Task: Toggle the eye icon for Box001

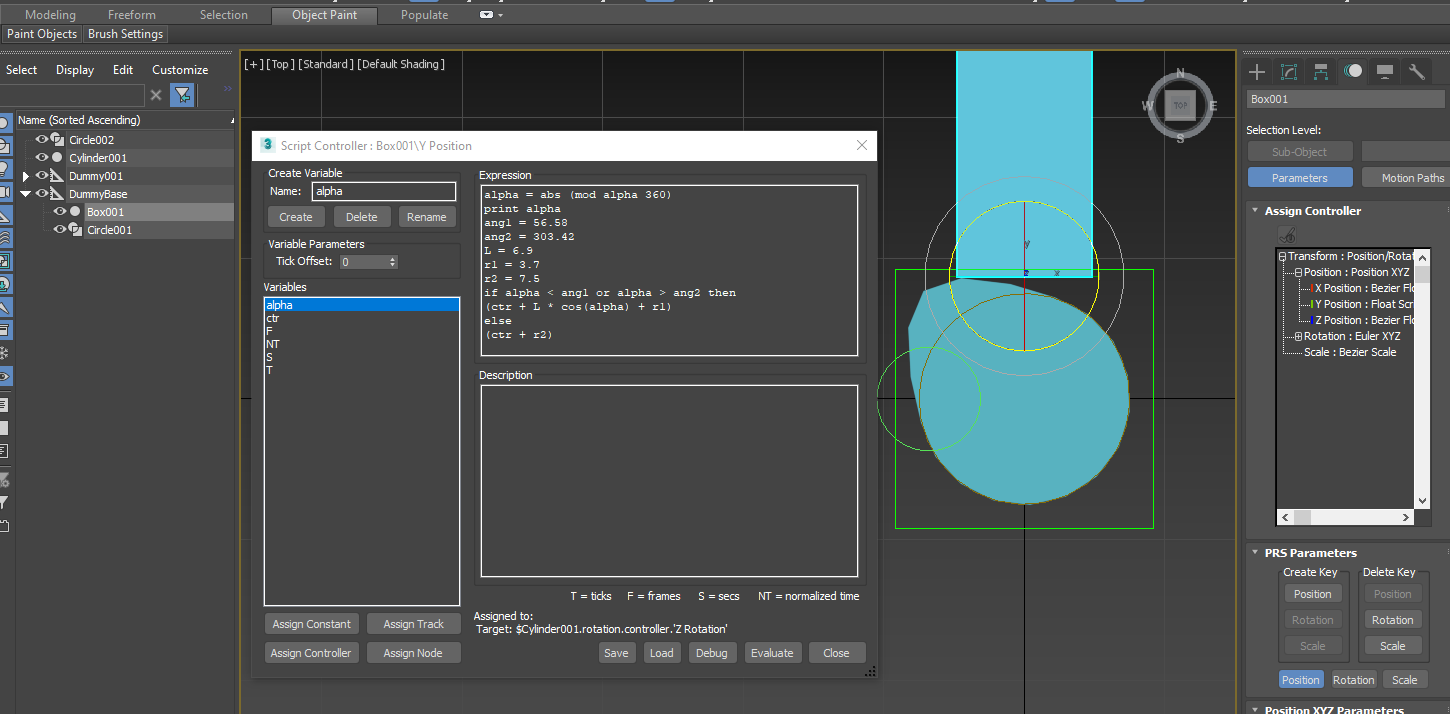Action: coord(59,211)
